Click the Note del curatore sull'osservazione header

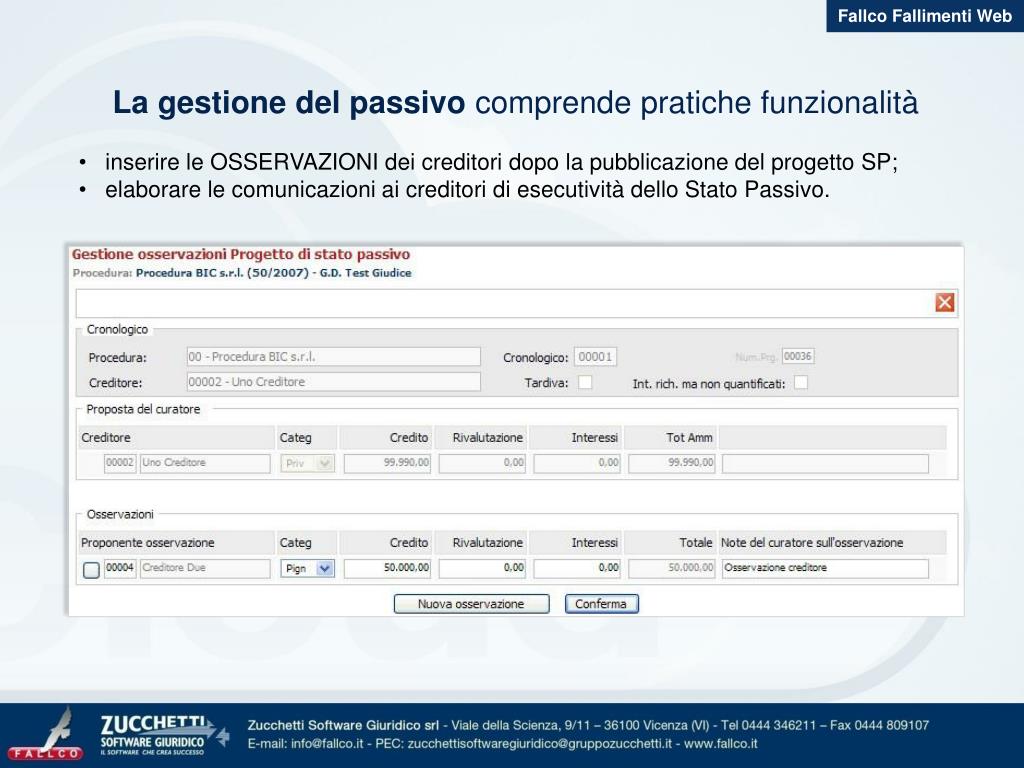point(812,543)
